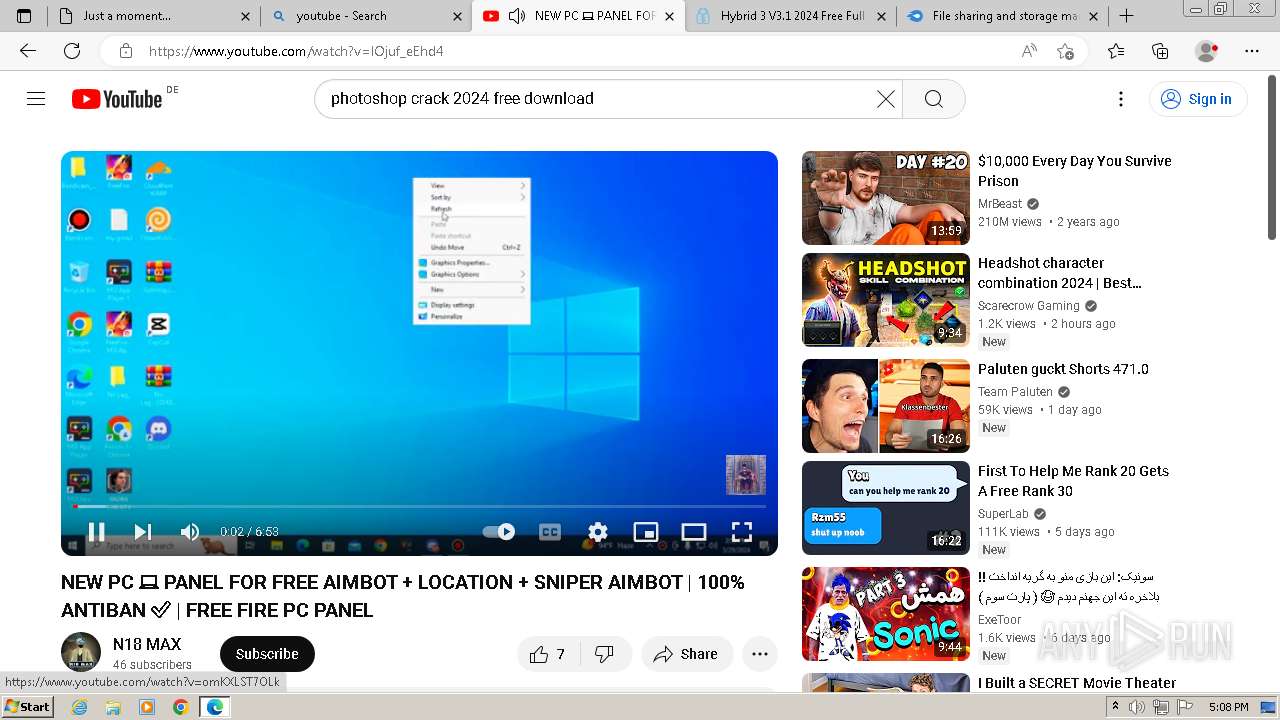Viewport: 1280px width, 720px height.
Task: Subscribe to N18 MAX channel
Action: point(267,653)
